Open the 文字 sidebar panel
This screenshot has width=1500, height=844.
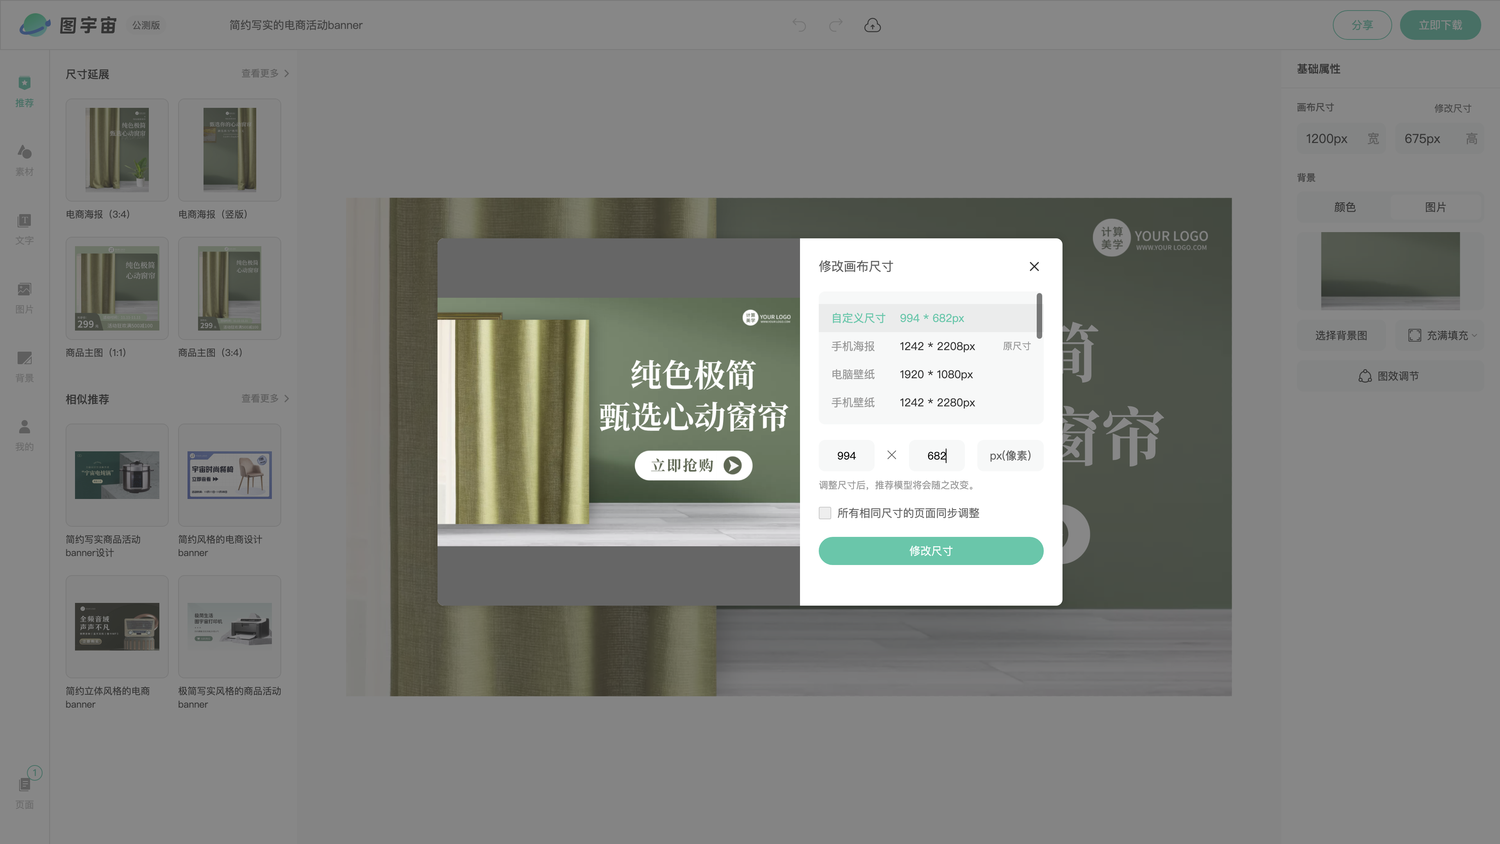pyautogui.click(x=24, y=229)
